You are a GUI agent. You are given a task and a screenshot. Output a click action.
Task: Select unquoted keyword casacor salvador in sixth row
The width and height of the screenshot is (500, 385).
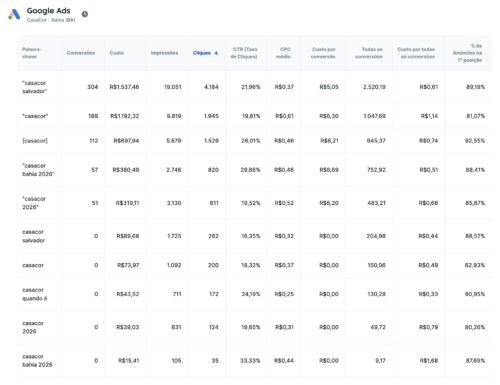tap(34, 236)
